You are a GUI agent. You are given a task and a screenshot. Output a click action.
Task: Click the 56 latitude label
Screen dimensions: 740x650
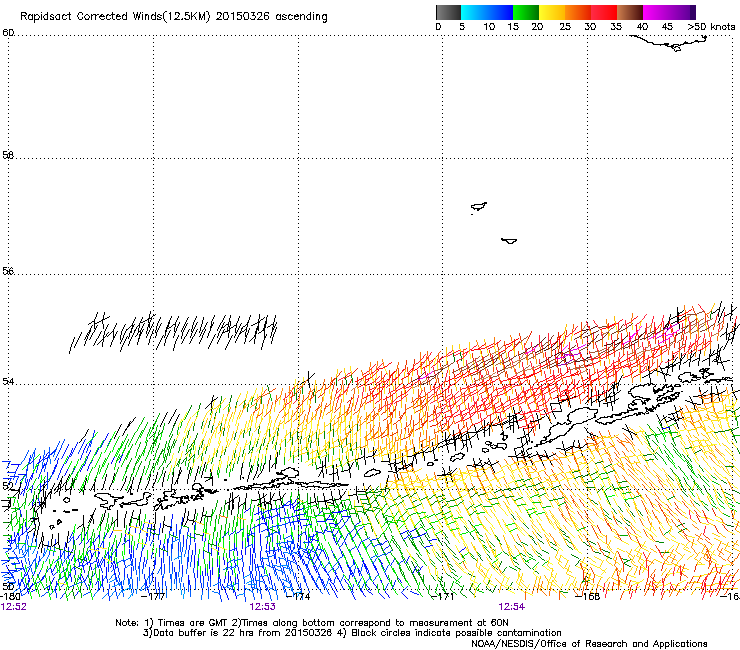point(8,271)
